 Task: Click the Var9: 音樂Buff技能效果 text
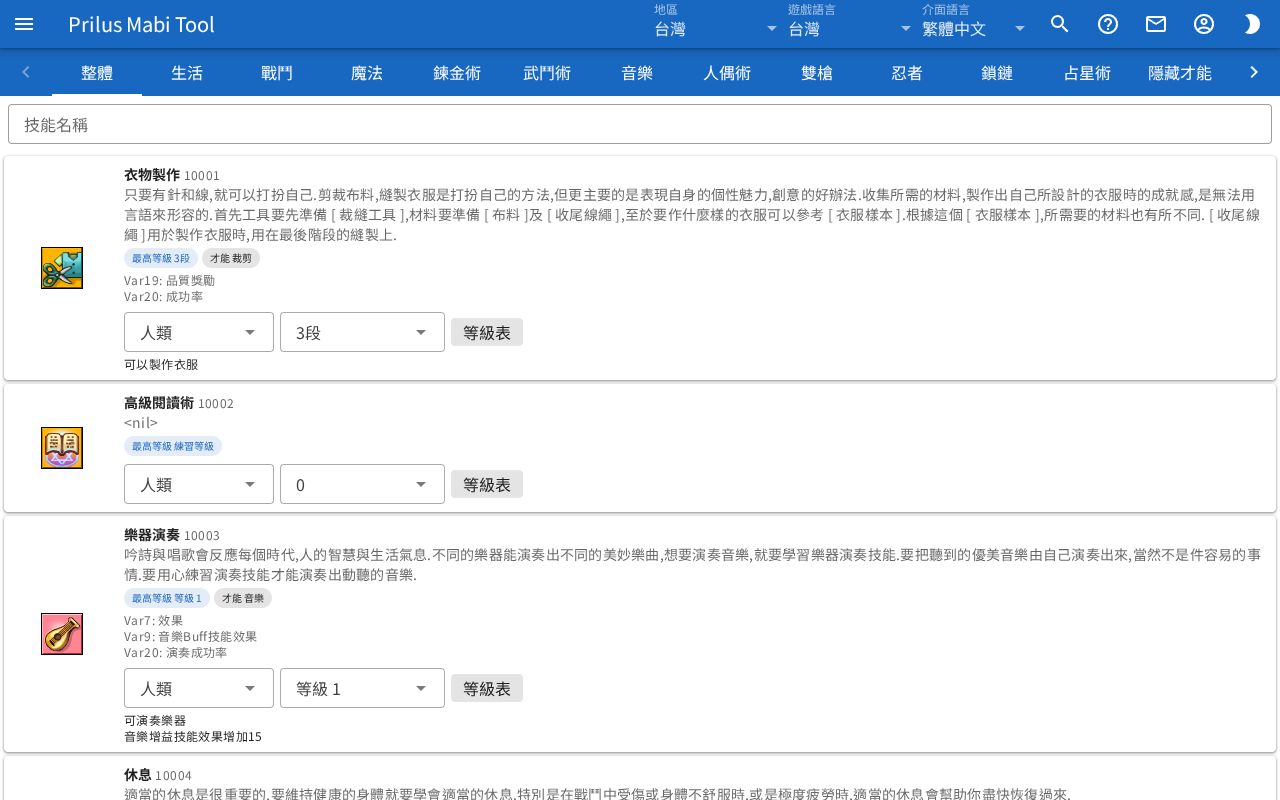point(190,637)
